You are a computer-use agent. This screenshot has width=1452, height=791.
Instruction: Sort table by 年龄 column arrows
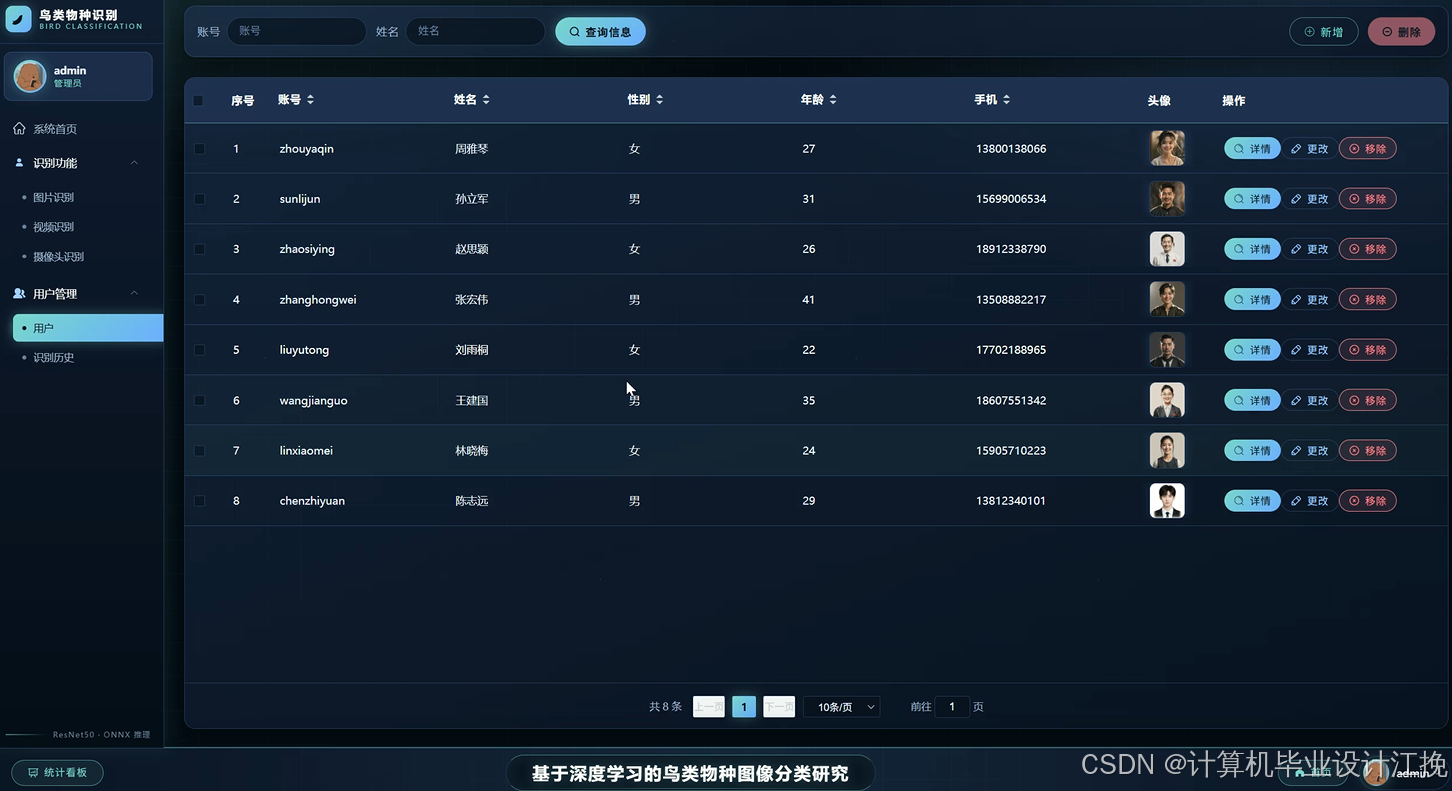tap(833, 100)
